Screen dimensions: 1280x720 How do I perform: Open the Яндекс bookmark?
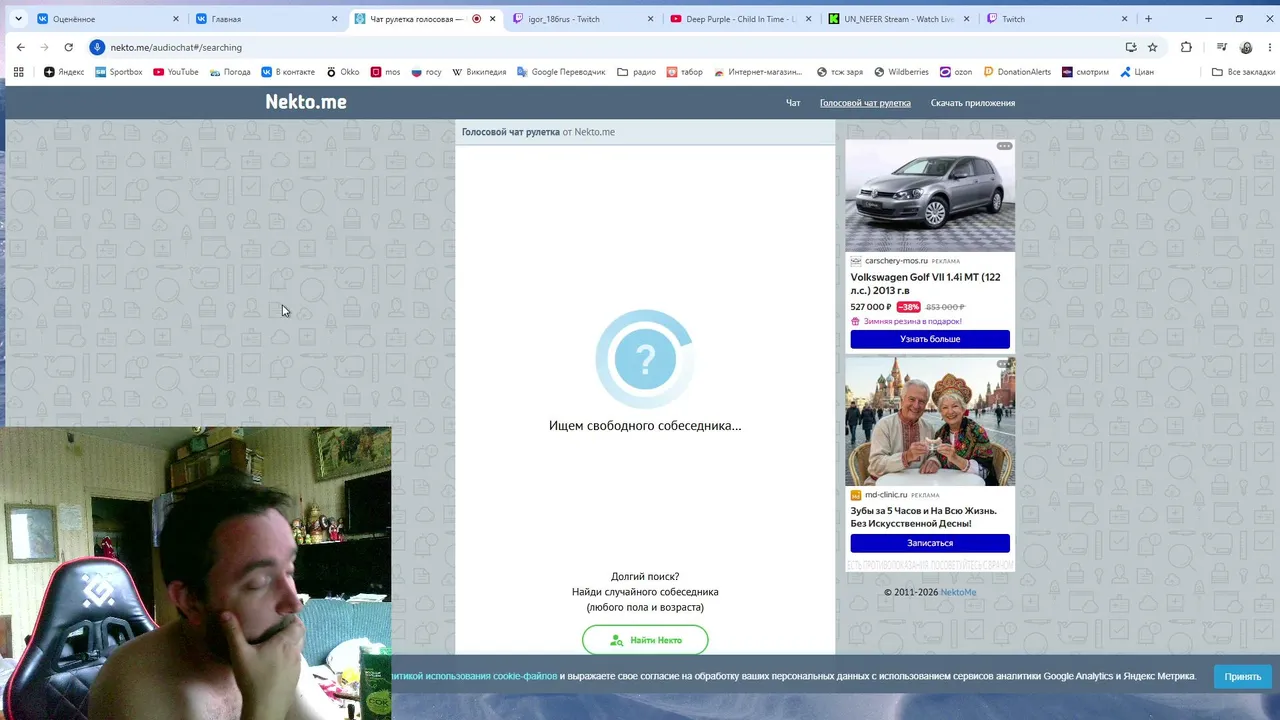pos(64,72)
